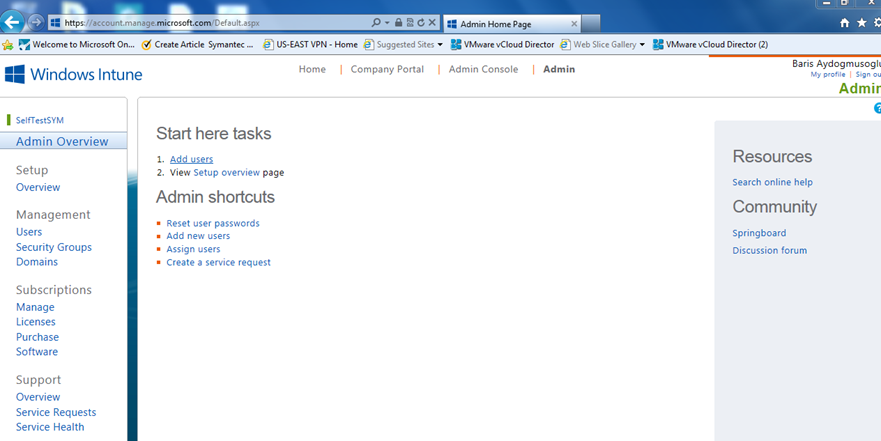
Task: Open Favorites star icon at top right
Action: click(x=862, y=23)
